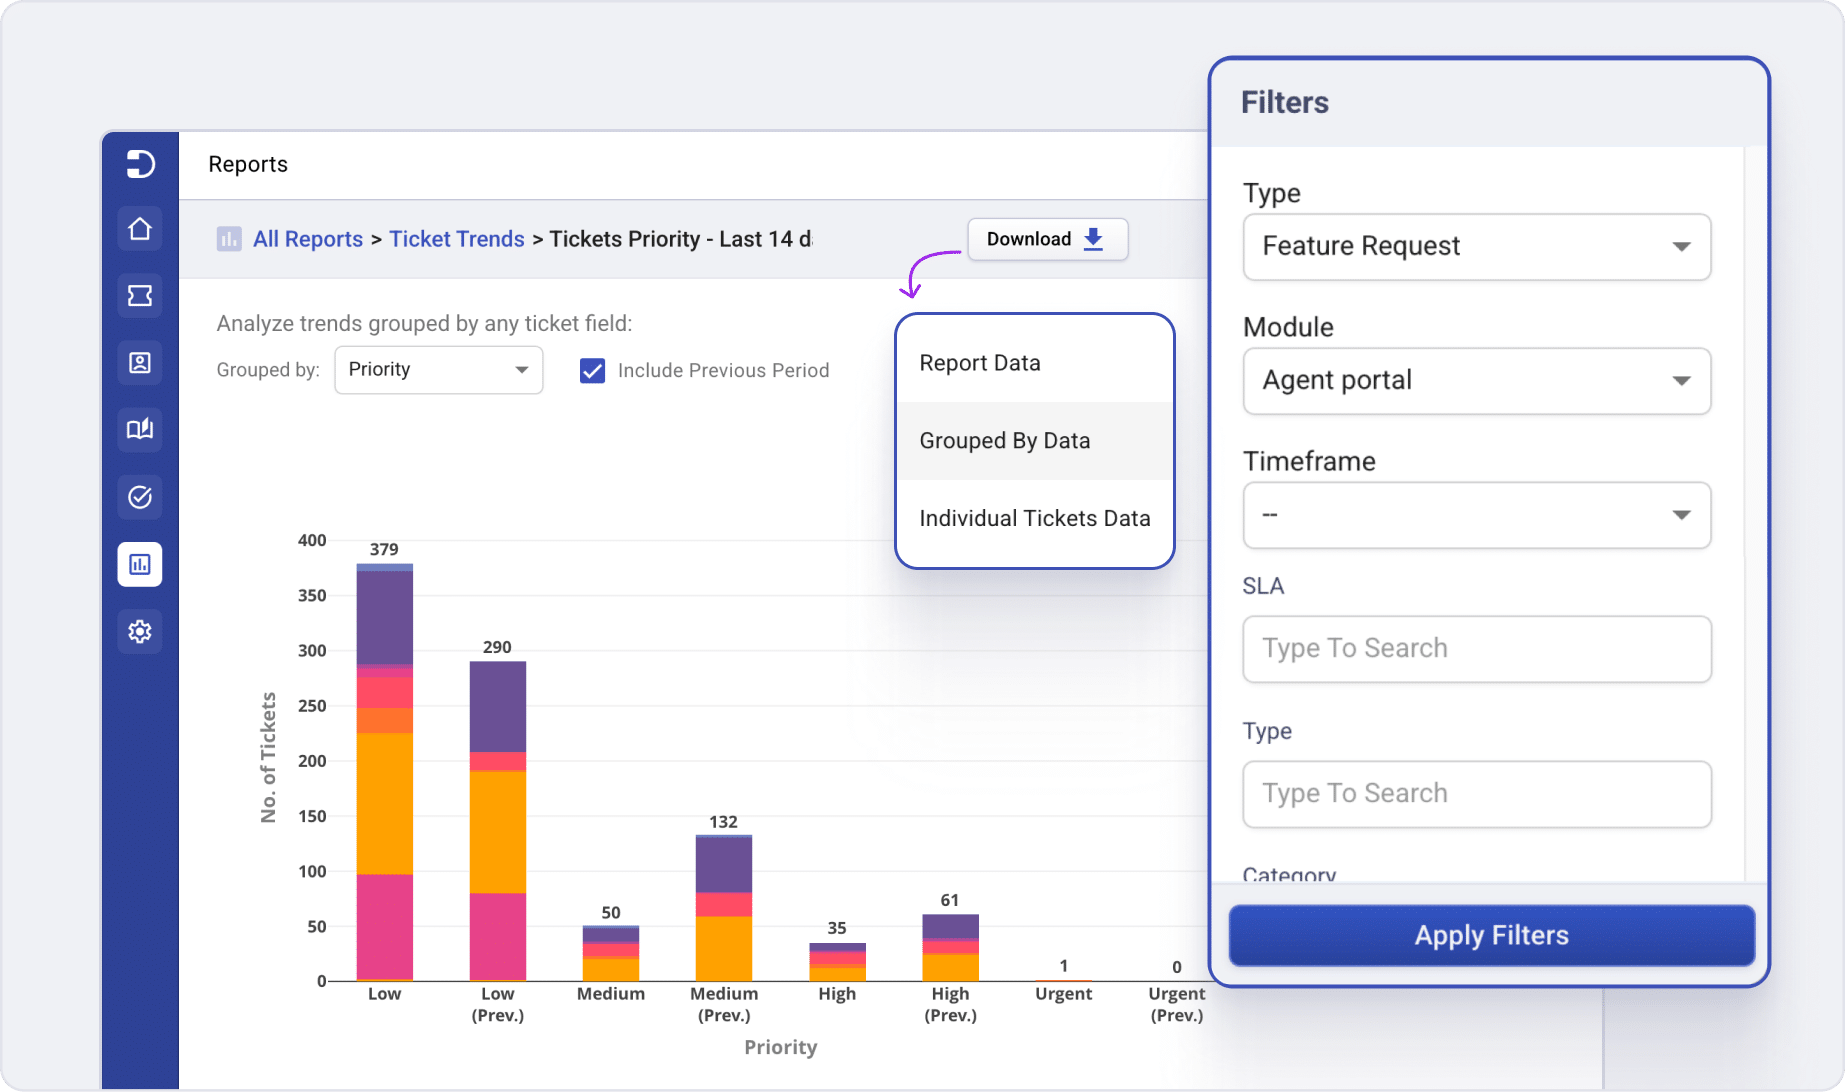1845x1092 pixels.
Task: Open the Home icon in the sidebar
Action: 139,228
